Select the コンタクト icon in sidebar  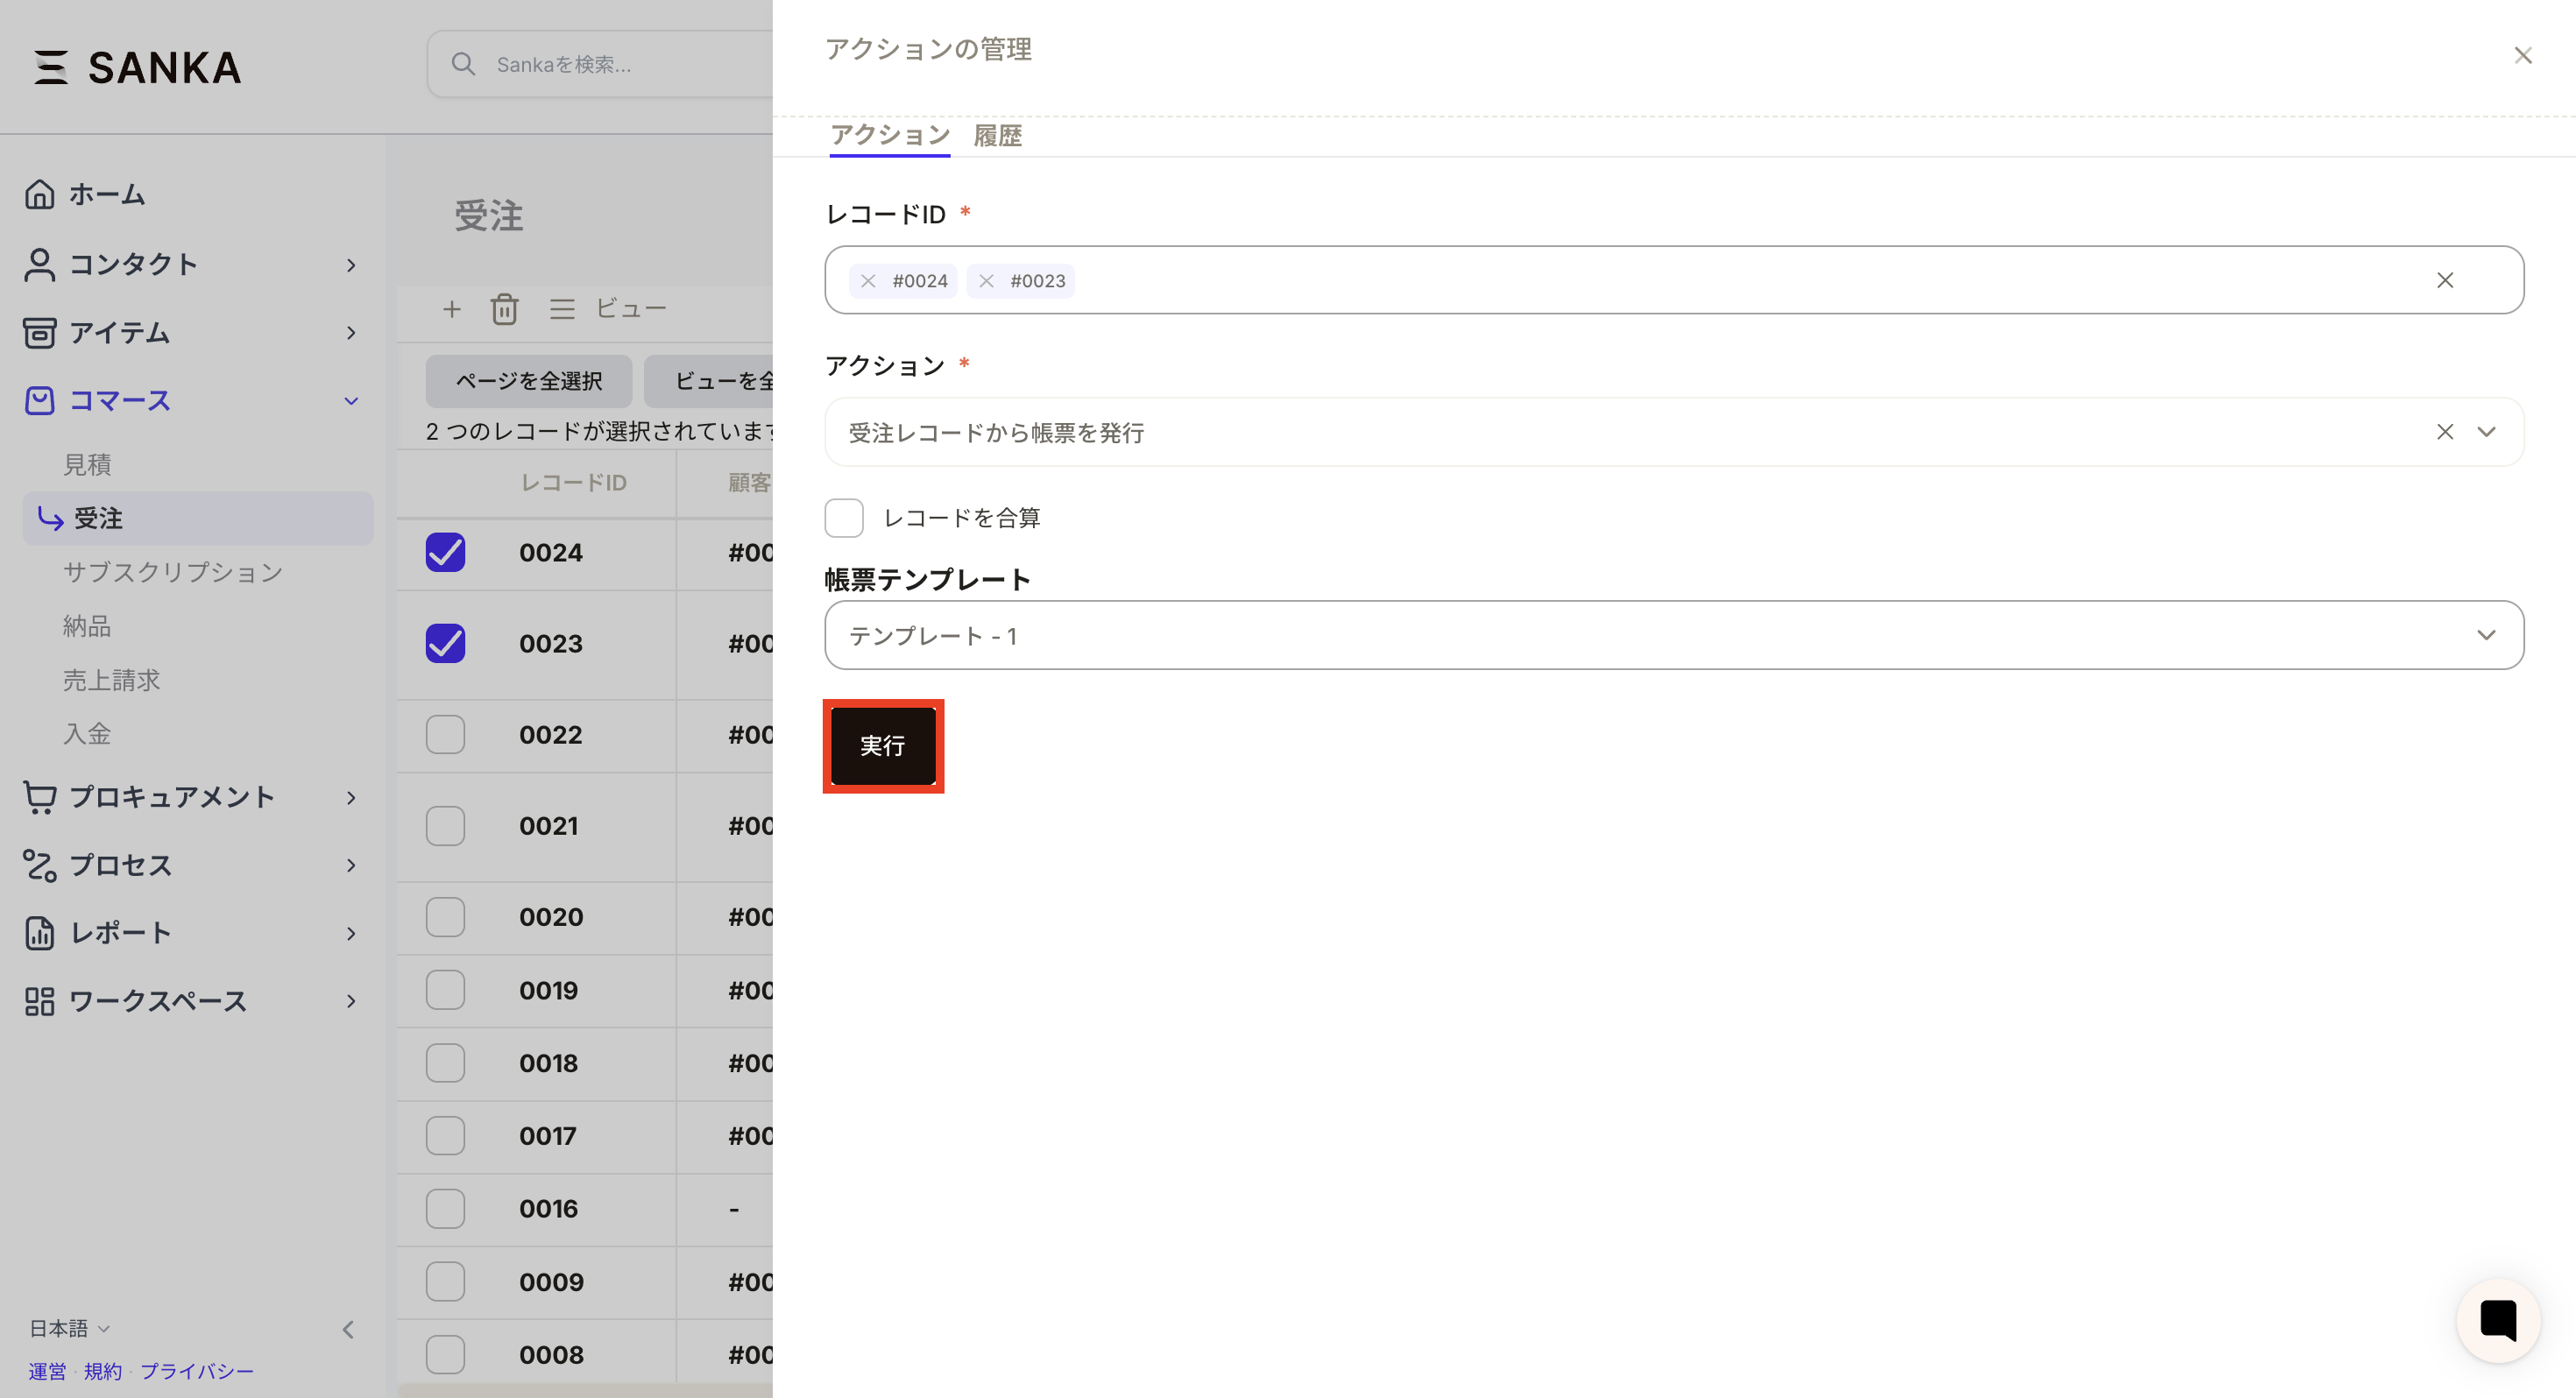click(40, 265)
